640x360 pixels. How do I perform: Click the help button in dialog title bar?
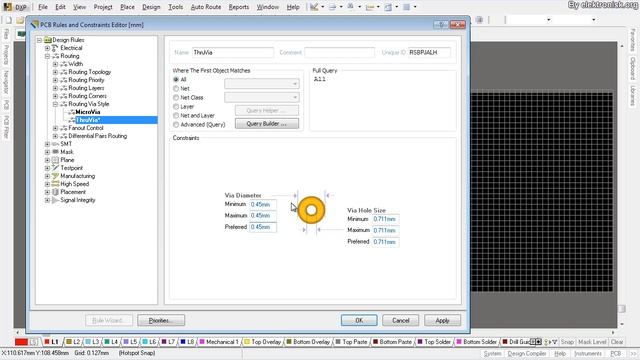[441, 24]
